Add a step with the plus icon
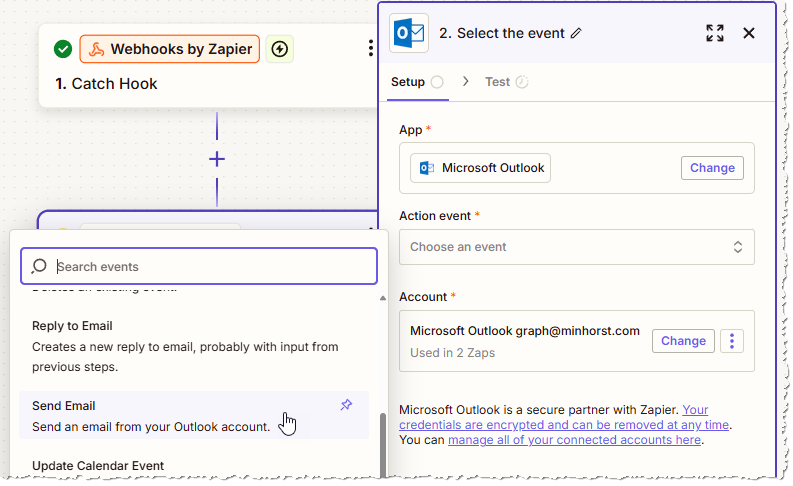The width and height of the screenshot is (793, 486). click(x=217, y=159)
